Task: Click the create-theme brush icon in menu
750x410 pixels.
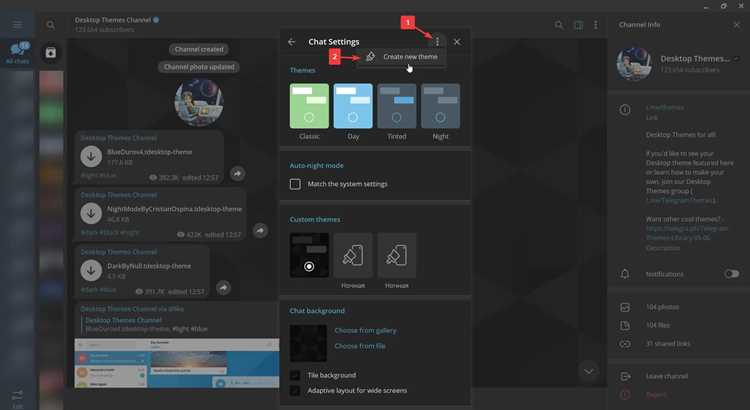Action: [370, 56]
